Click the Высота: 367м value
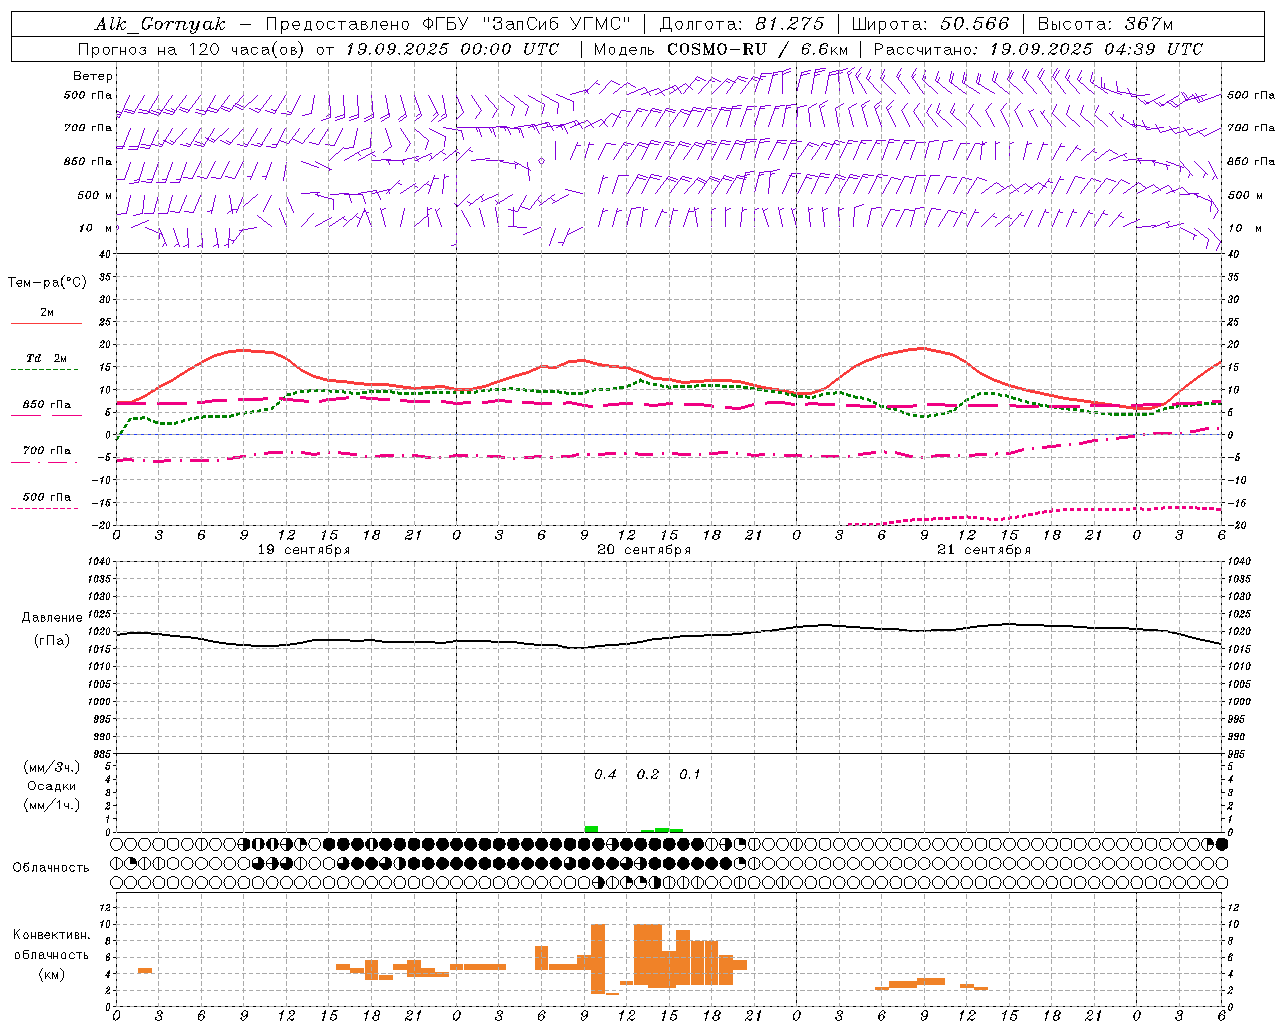Screen dimensions: 1280x1024 [1105, 24]
